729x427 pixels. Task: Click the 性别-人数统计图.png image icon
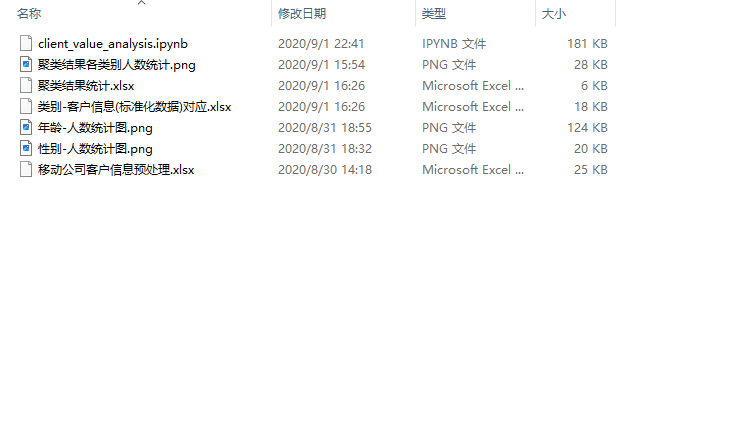coord(26,148)
